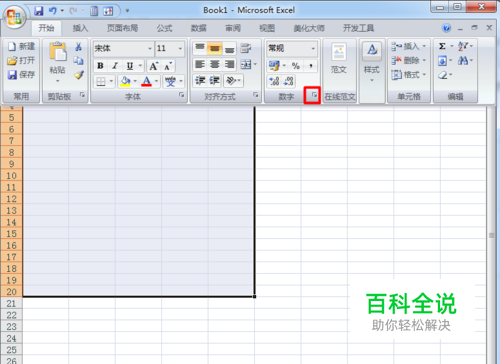The image size is (500, 364).
Task: Toggle bold formatting
Action: [100, 66]
